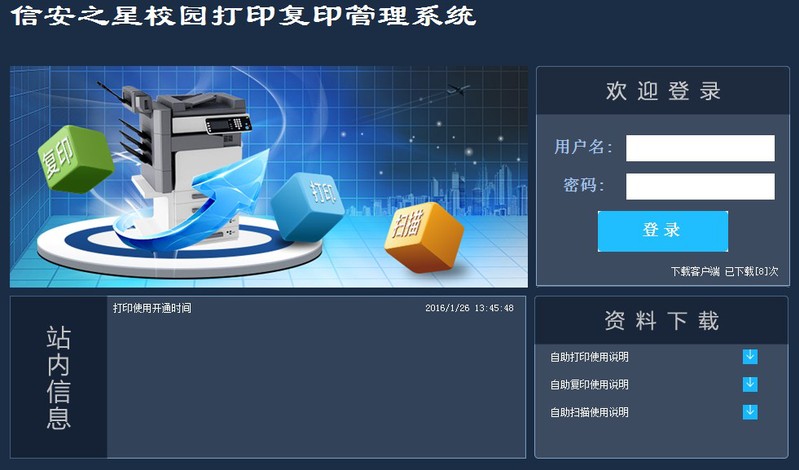Download the 自助扫描使用说明 via its arrow icon
799x470 pixels.
pyautogui.click(x=750, y=412)
